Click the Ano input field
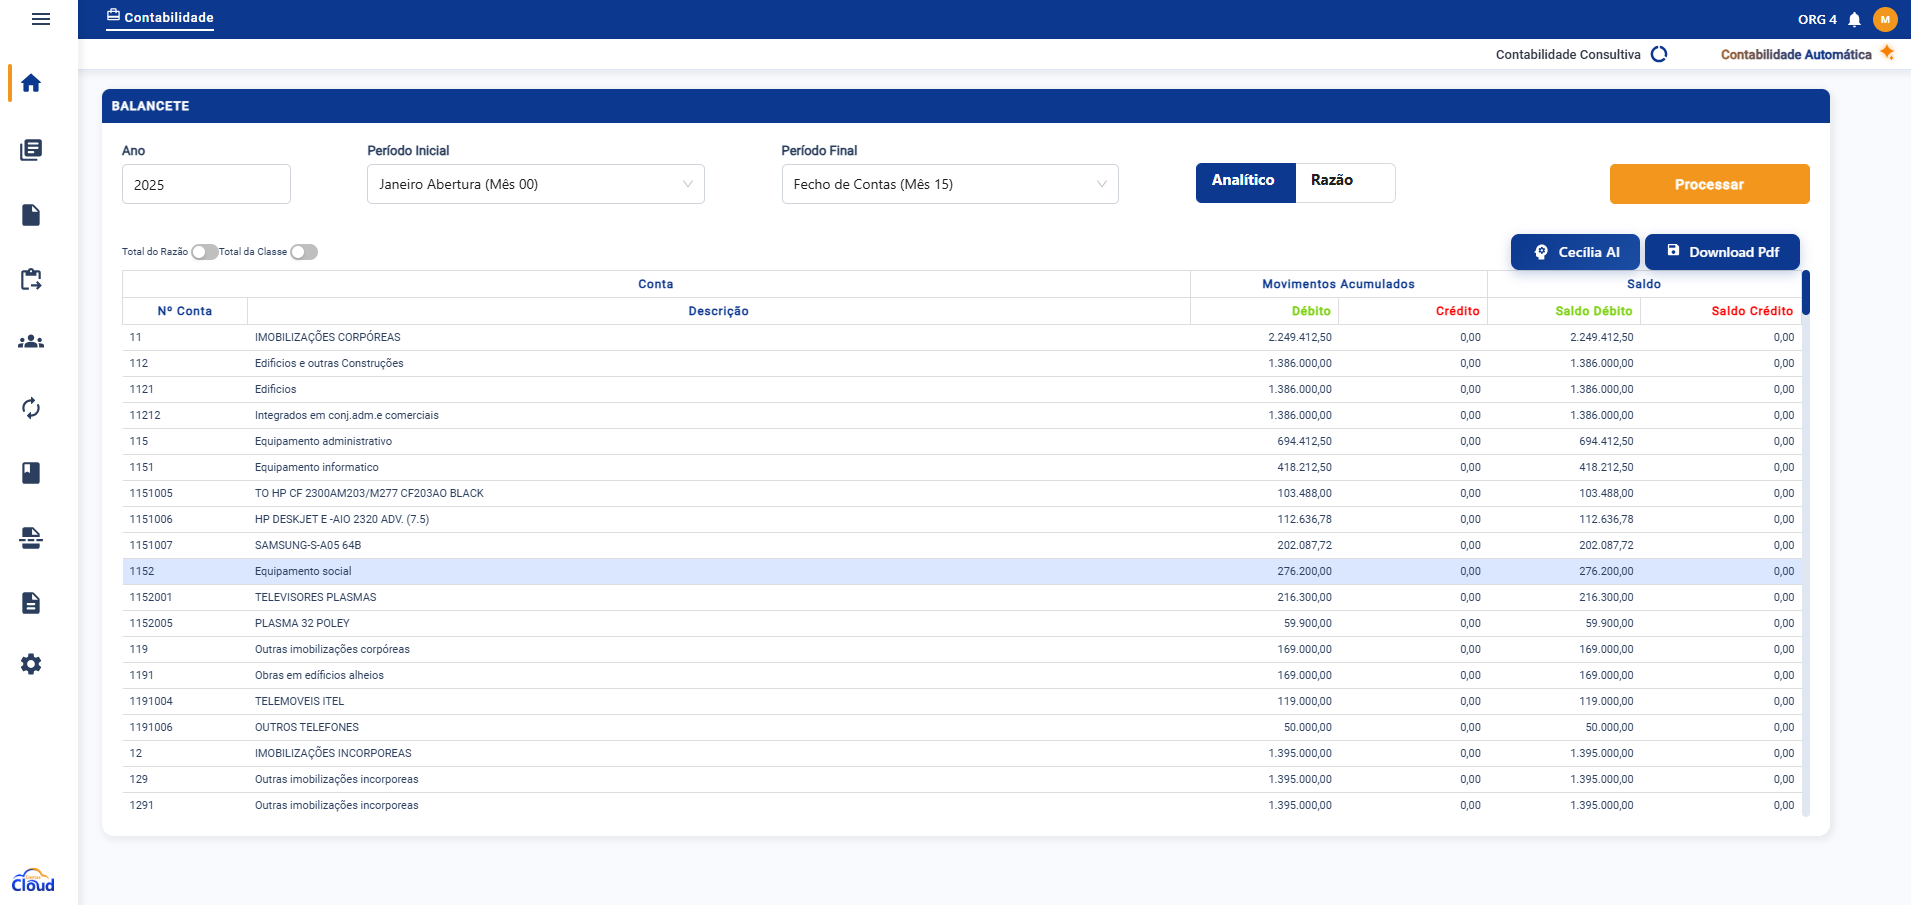Image resolution: width=1911 pixels, height=905 pixels. (x=206, y=184)
